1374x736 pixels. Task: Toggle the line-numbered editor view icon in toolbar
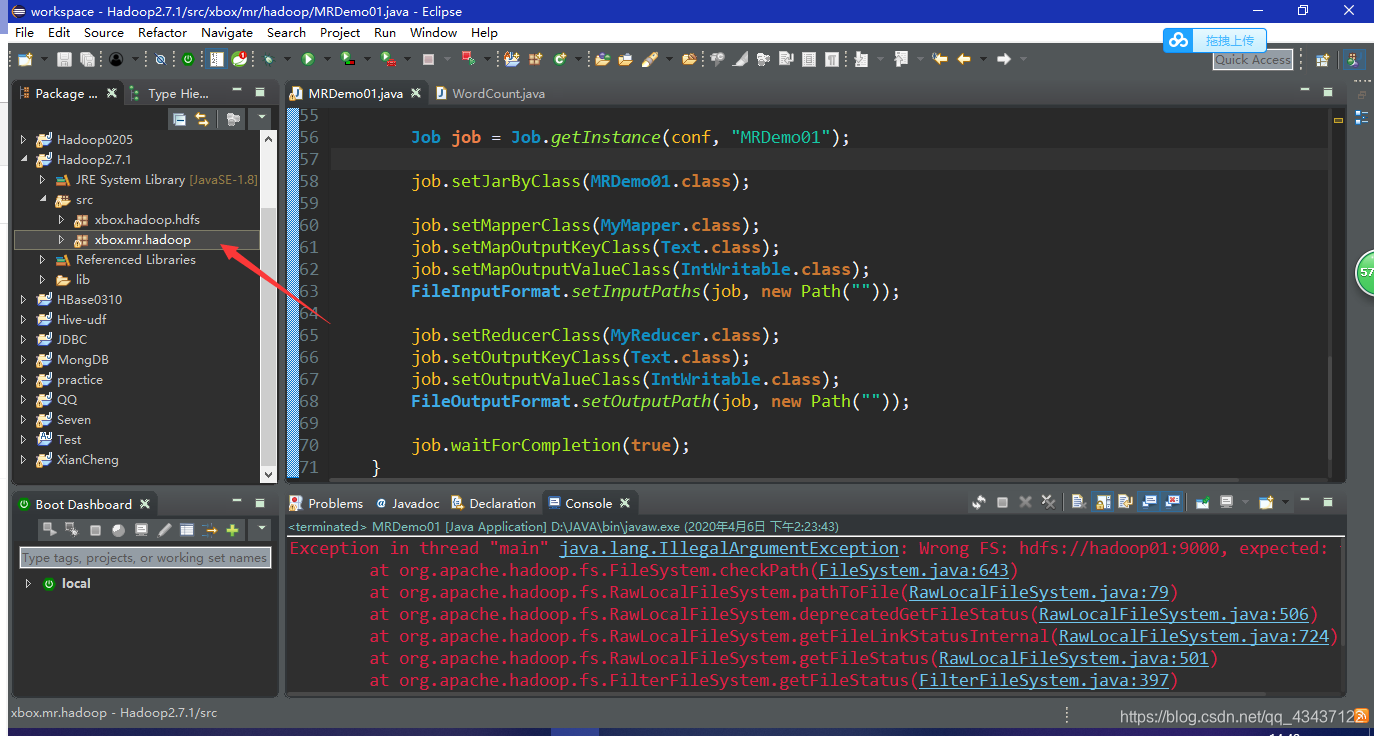[216, 59]
